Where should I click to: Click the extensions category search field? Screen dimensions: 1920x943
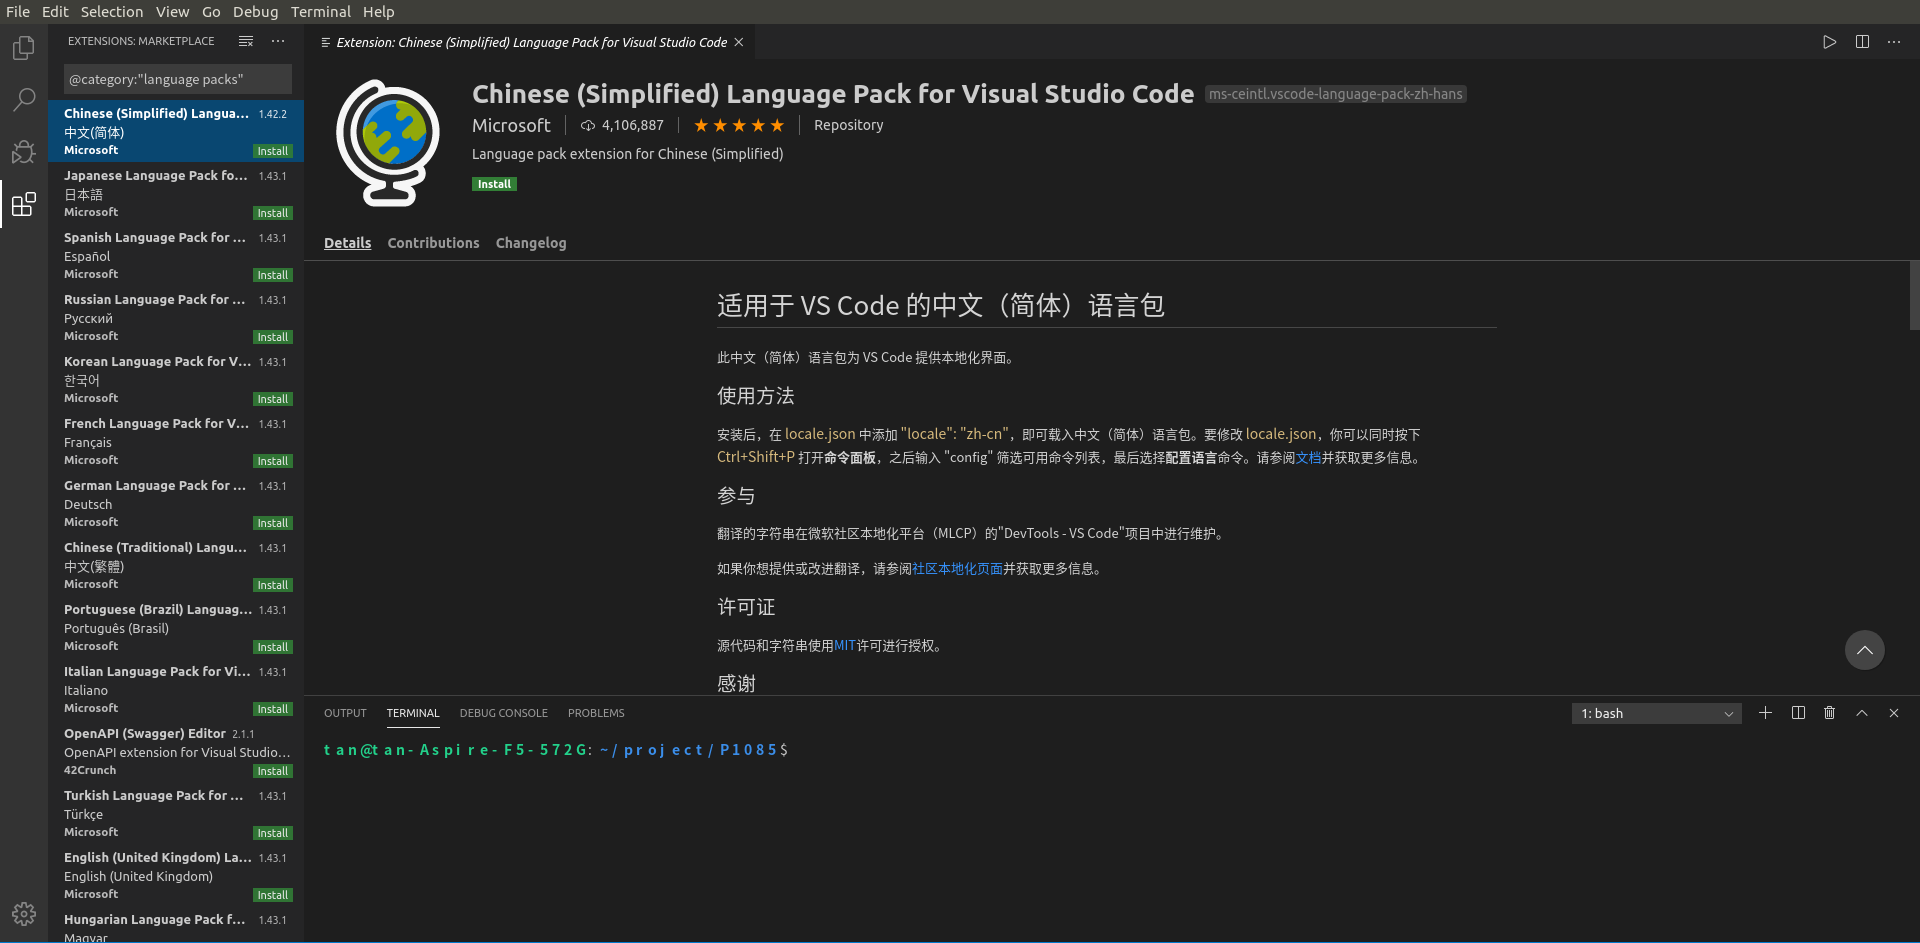tap(176, 79)
